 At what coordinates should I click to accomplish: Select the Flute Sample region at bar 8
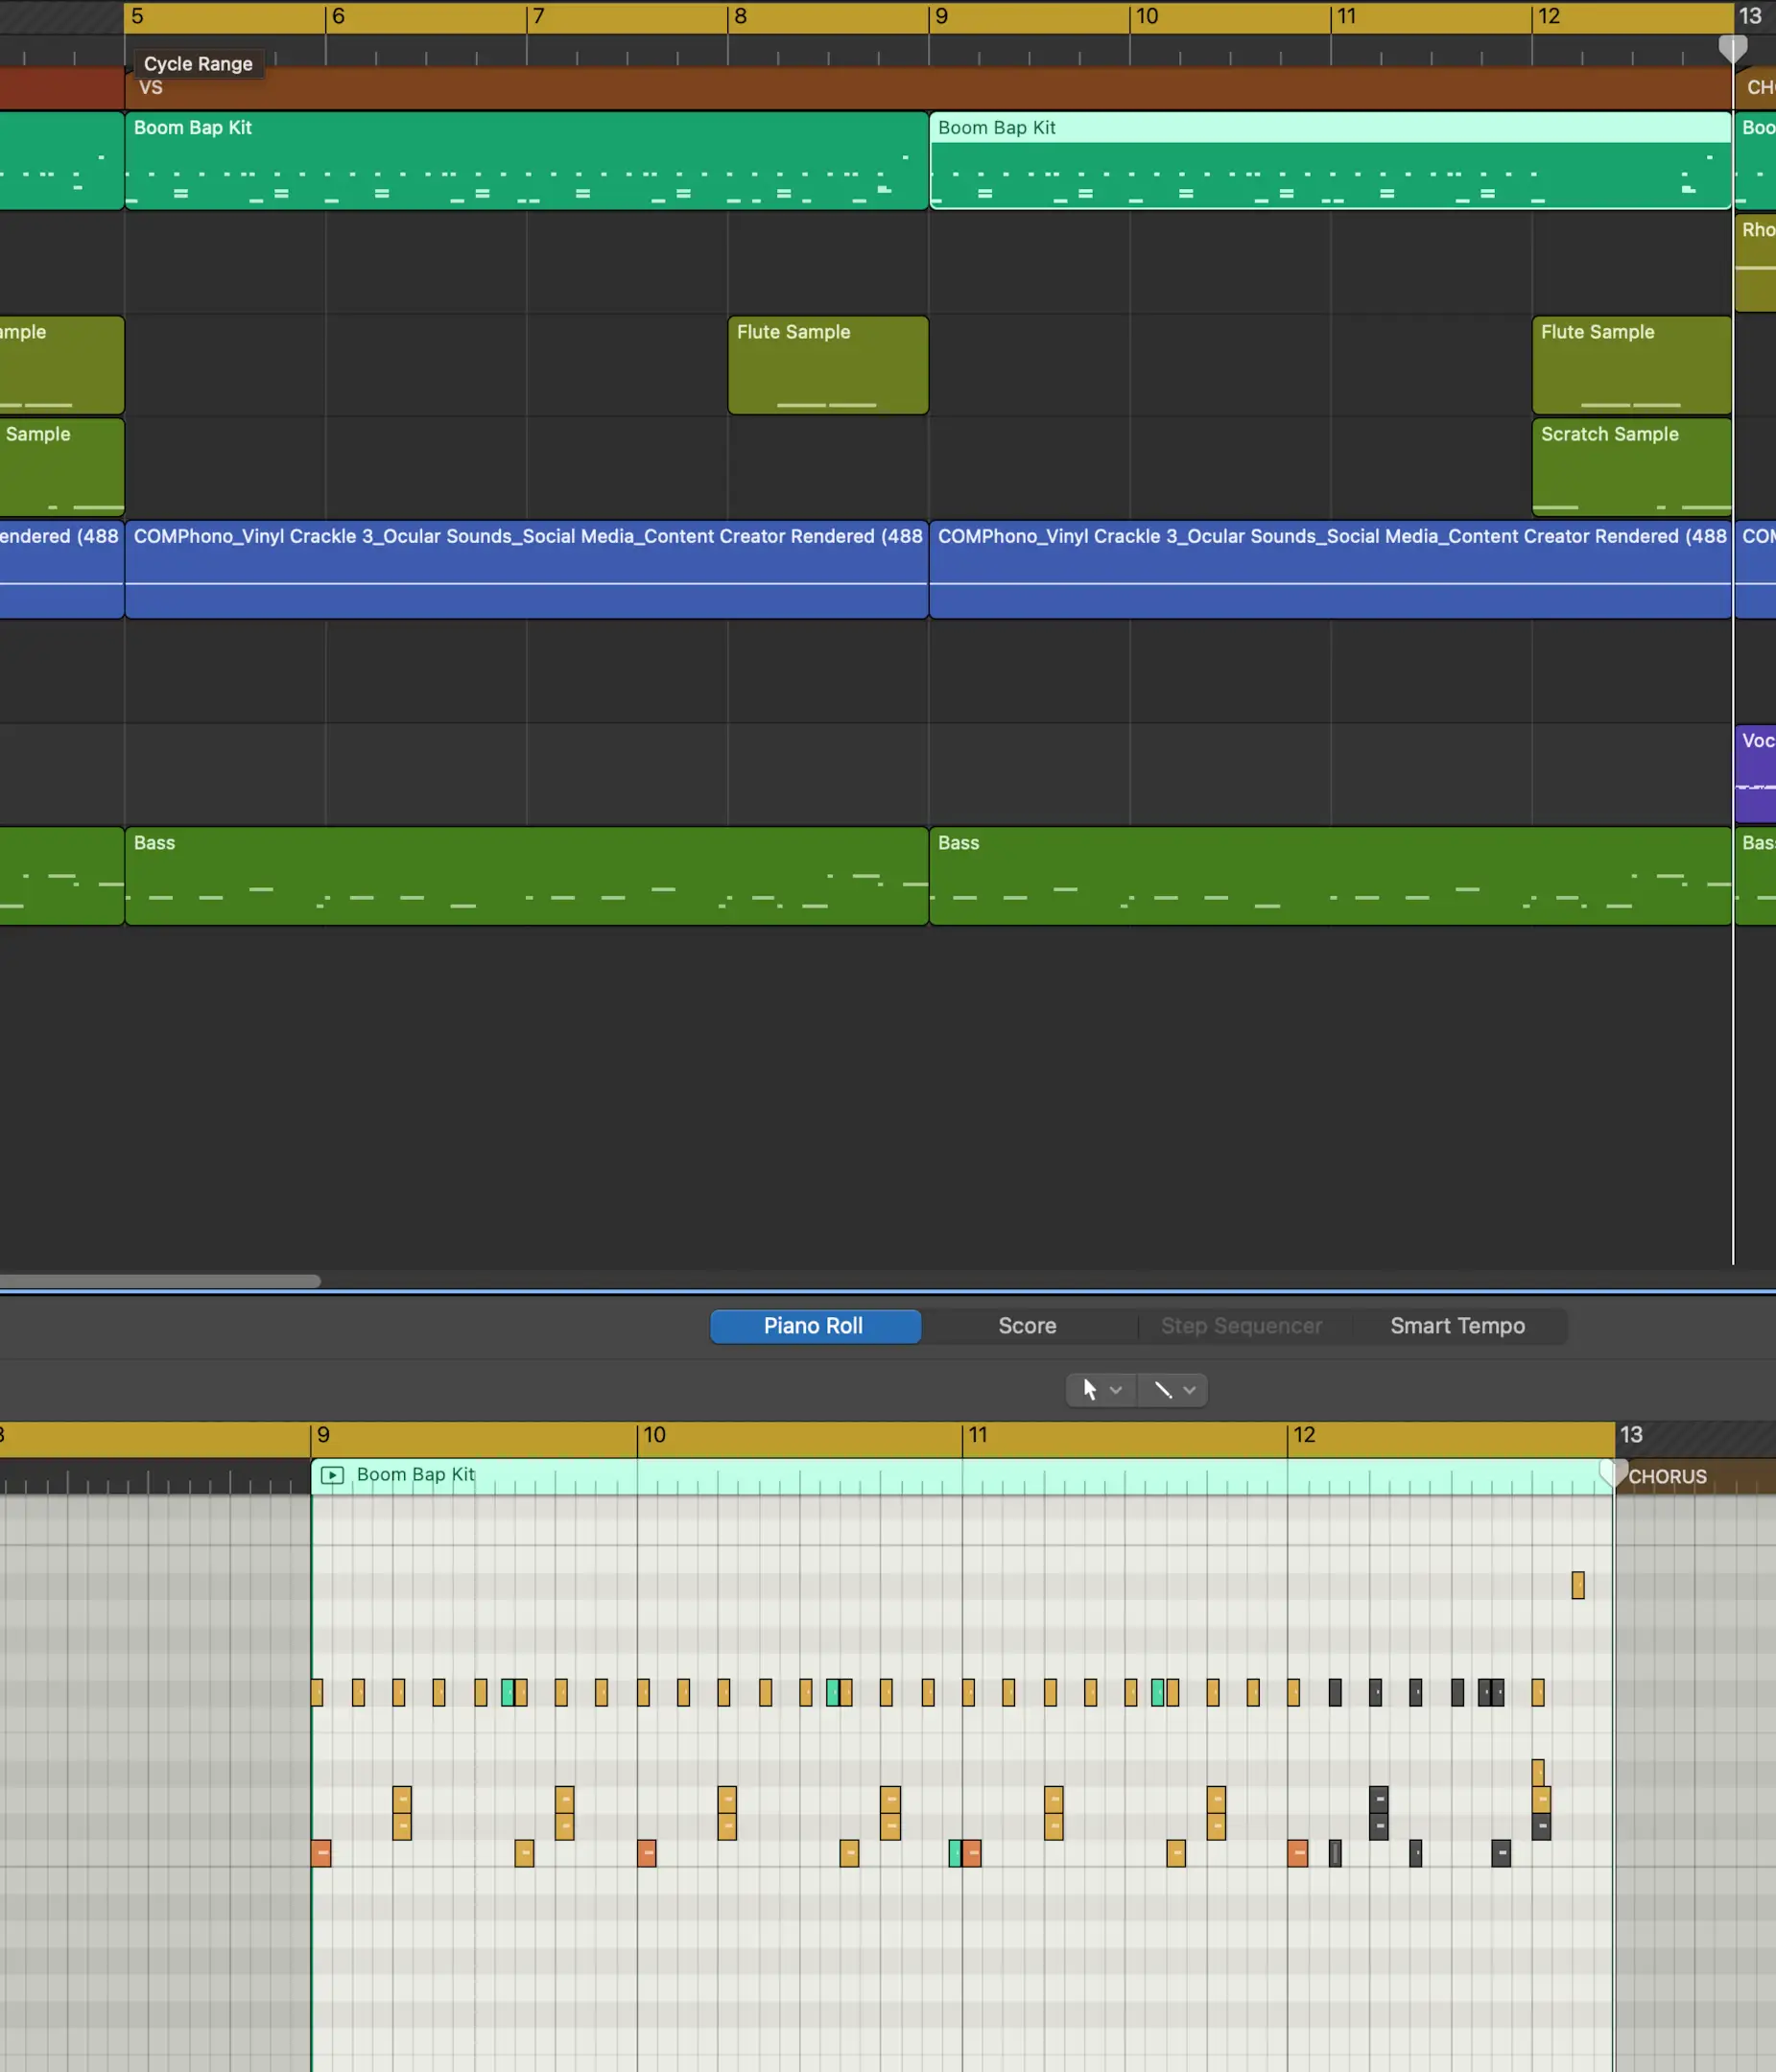827,365
